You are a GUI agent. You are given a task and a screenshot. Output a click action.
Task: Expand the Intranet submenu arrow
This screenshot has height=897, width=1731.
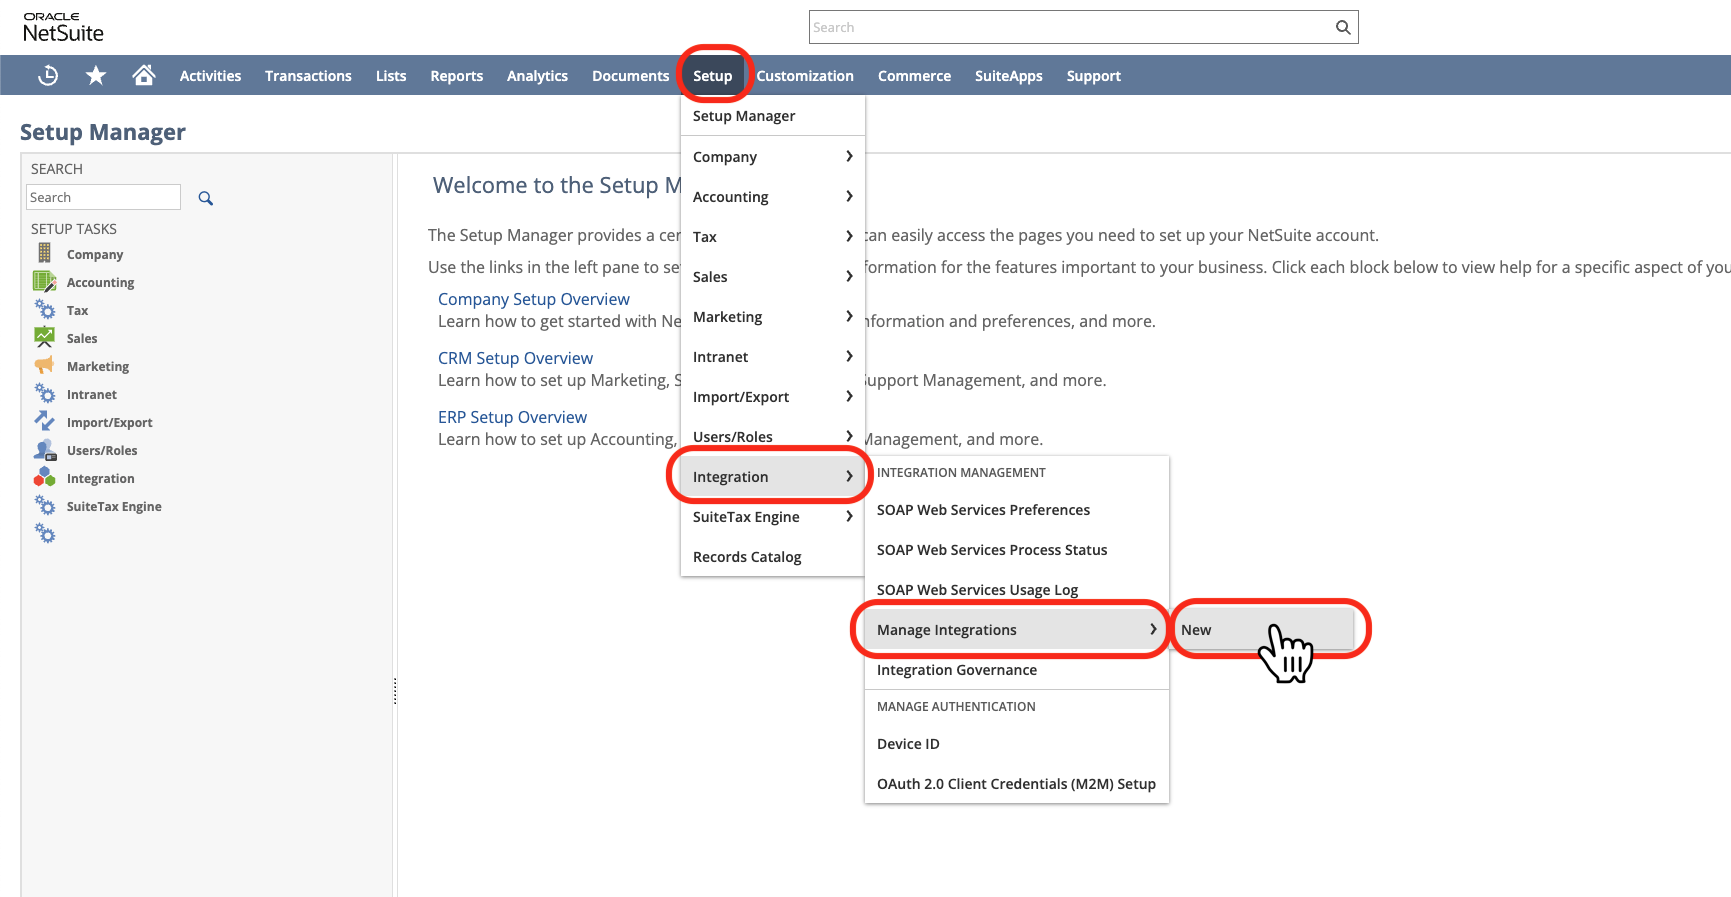[849, 356]
